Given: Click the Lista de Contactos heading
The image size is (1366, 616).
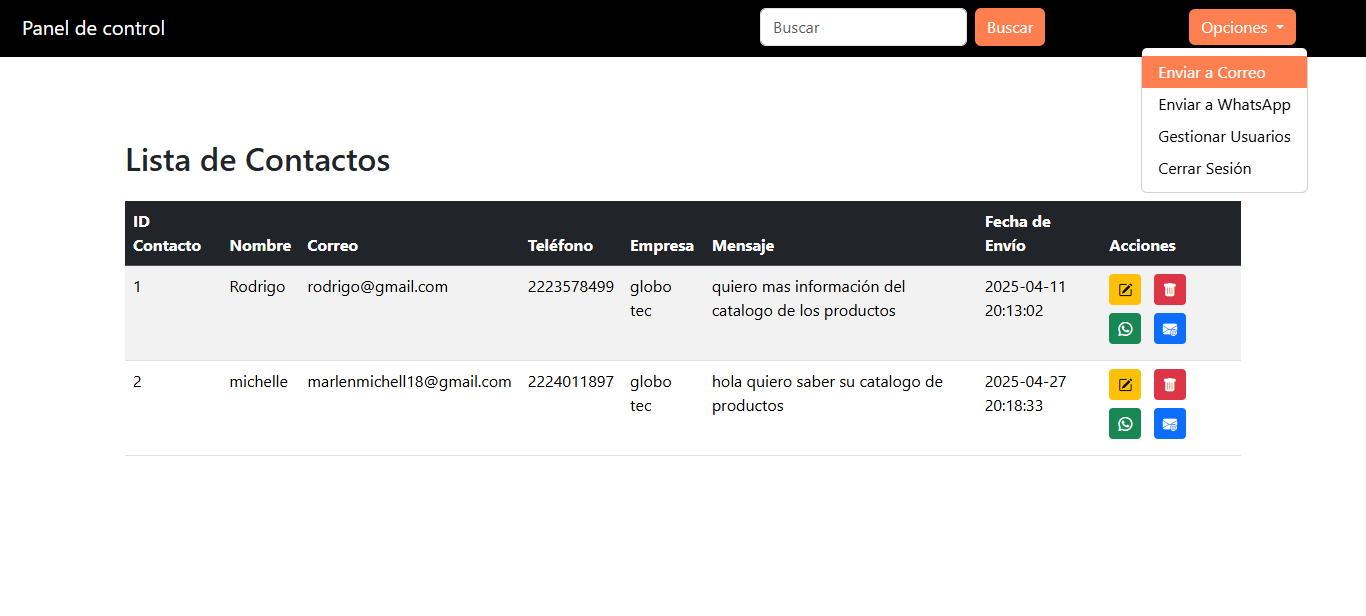Looking at the screenshot, I should 257,160.
